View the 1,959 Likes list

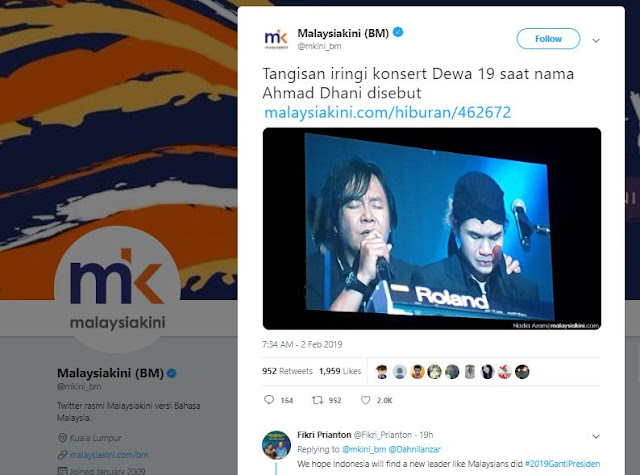pos(340,371)
